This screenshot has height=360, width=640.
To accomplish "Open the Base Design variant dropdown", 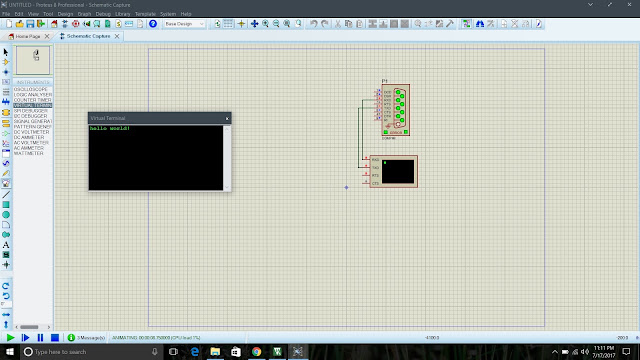I will pyautogui.click(x=184, y=24).
